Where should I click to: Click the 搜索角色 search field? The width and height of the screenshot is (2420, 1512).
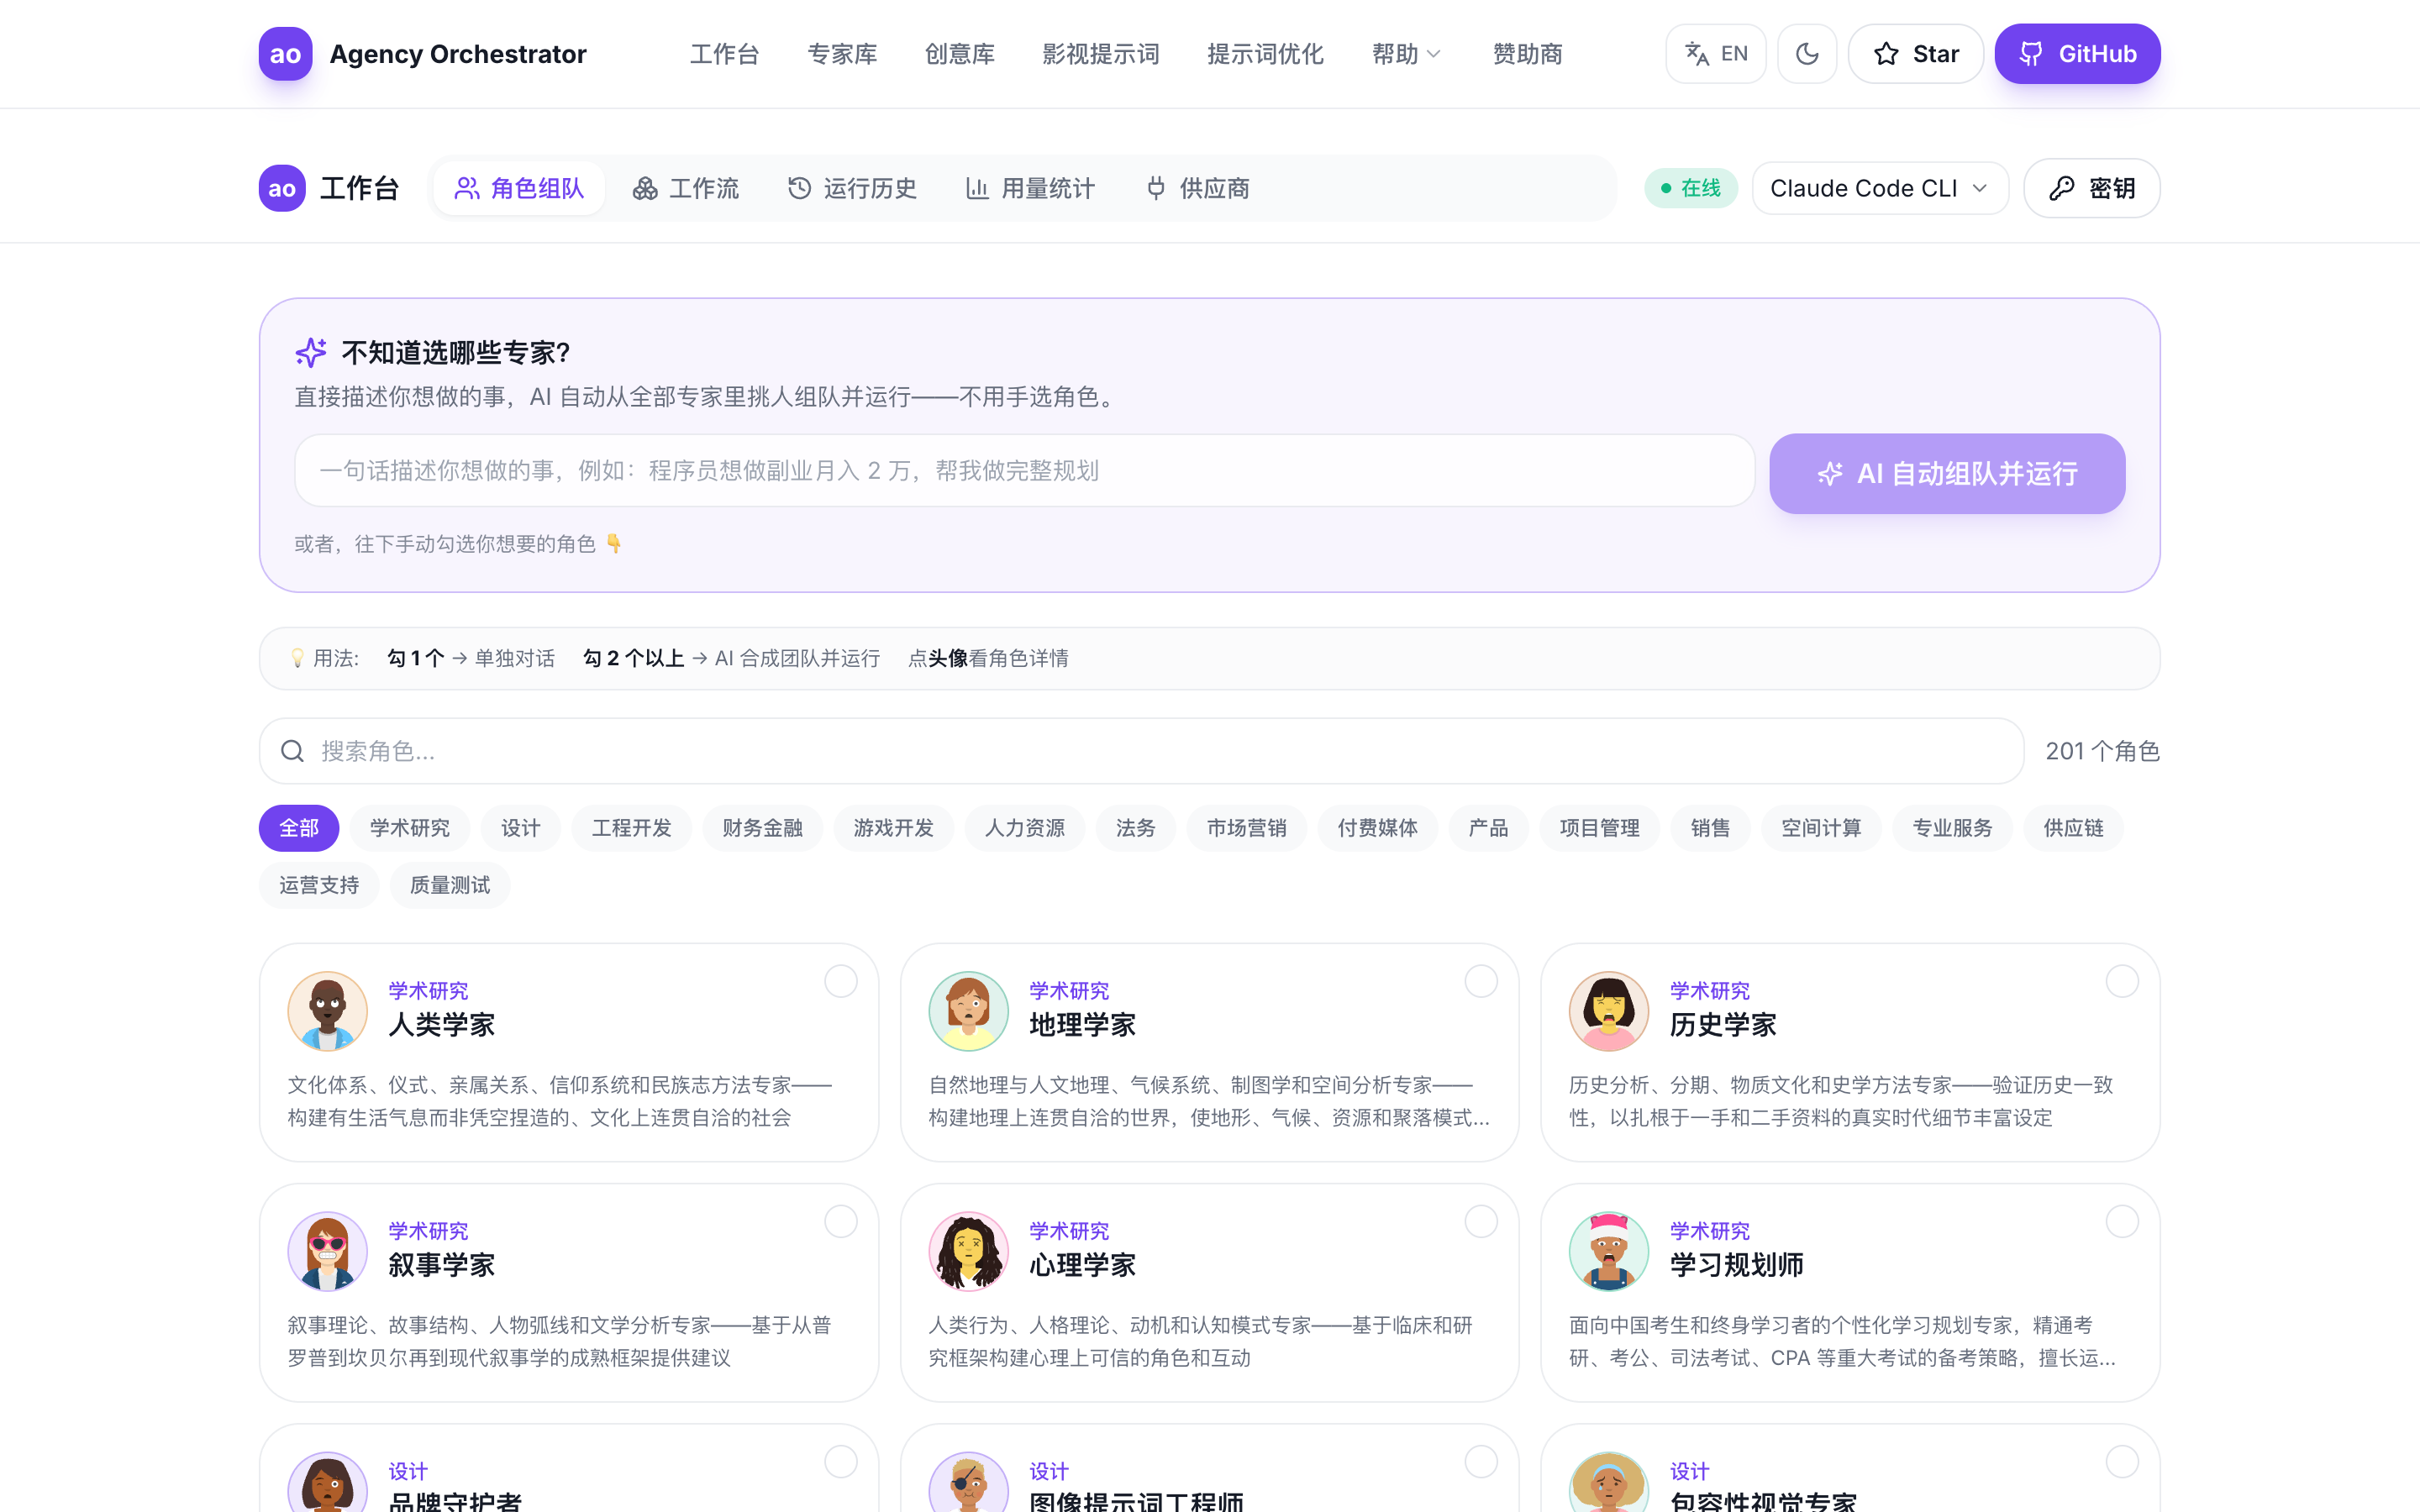click(x=1141, y=751)
